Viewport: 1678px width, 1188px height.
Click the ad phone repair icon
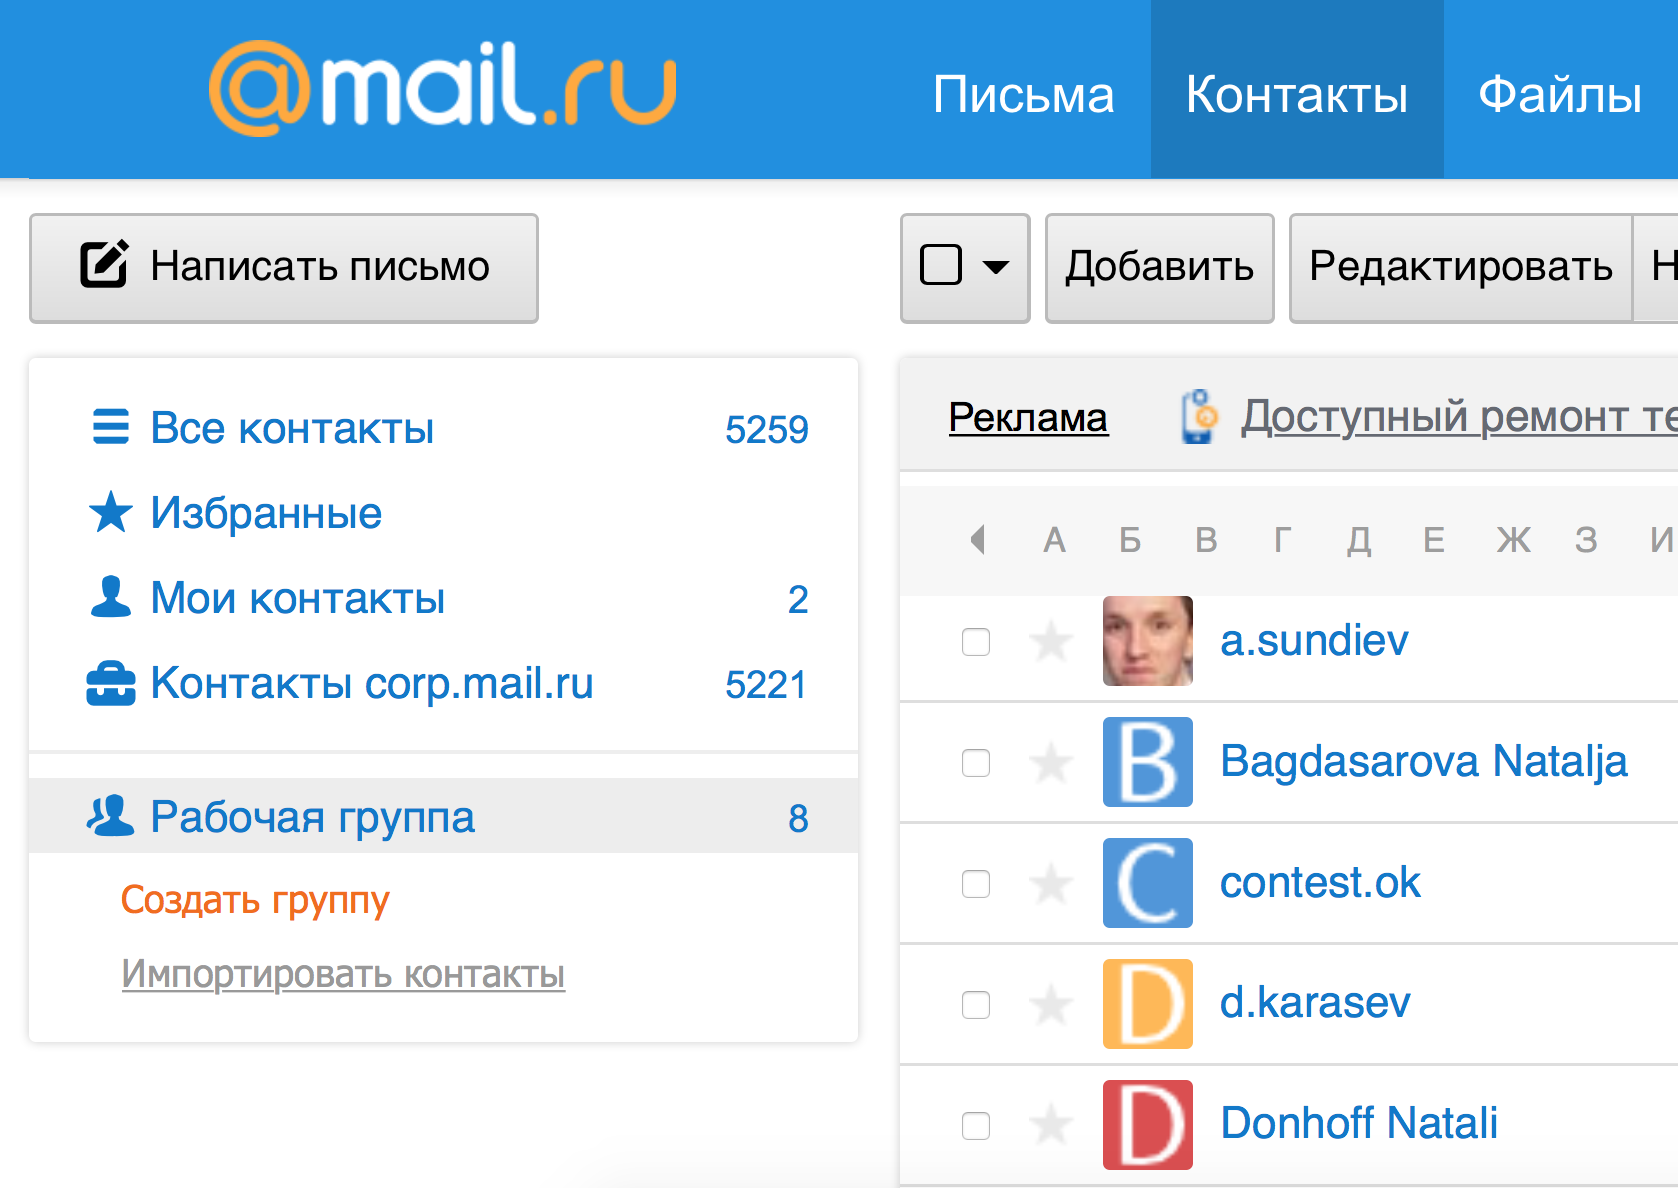[x=1200, y=416]
